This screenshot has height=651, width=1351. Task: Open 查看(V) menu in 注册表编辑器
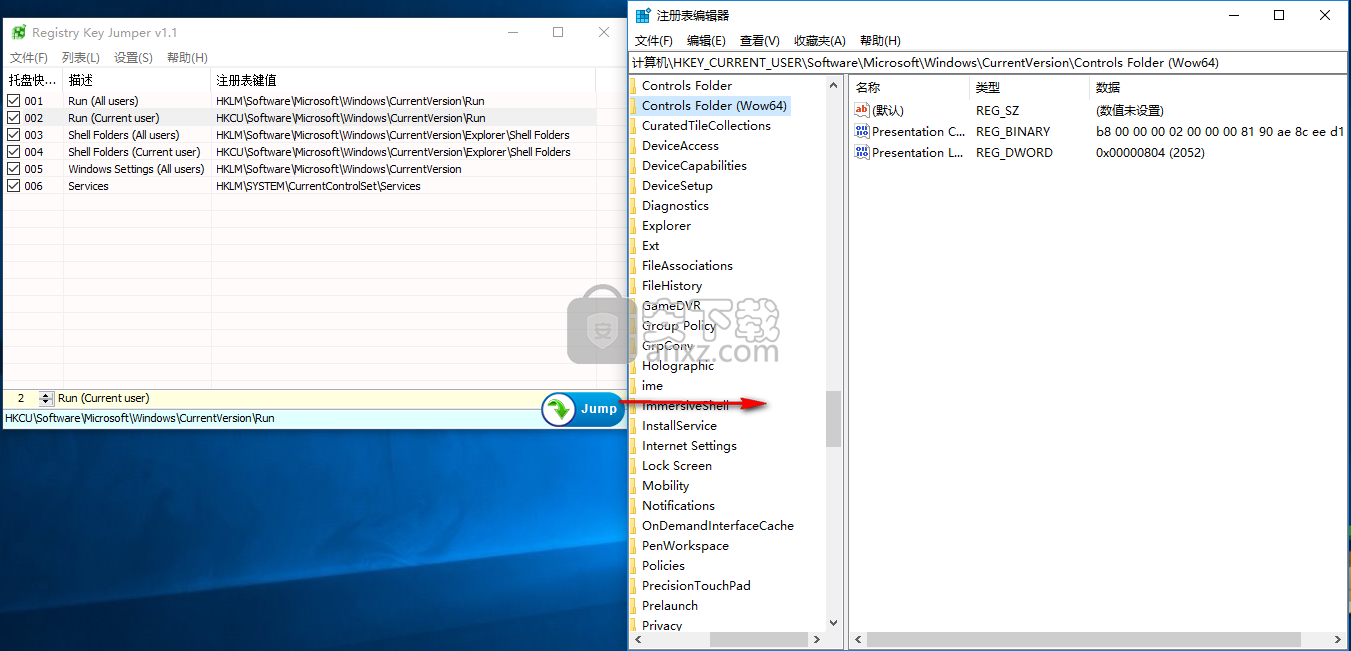(x=759, y=41)
